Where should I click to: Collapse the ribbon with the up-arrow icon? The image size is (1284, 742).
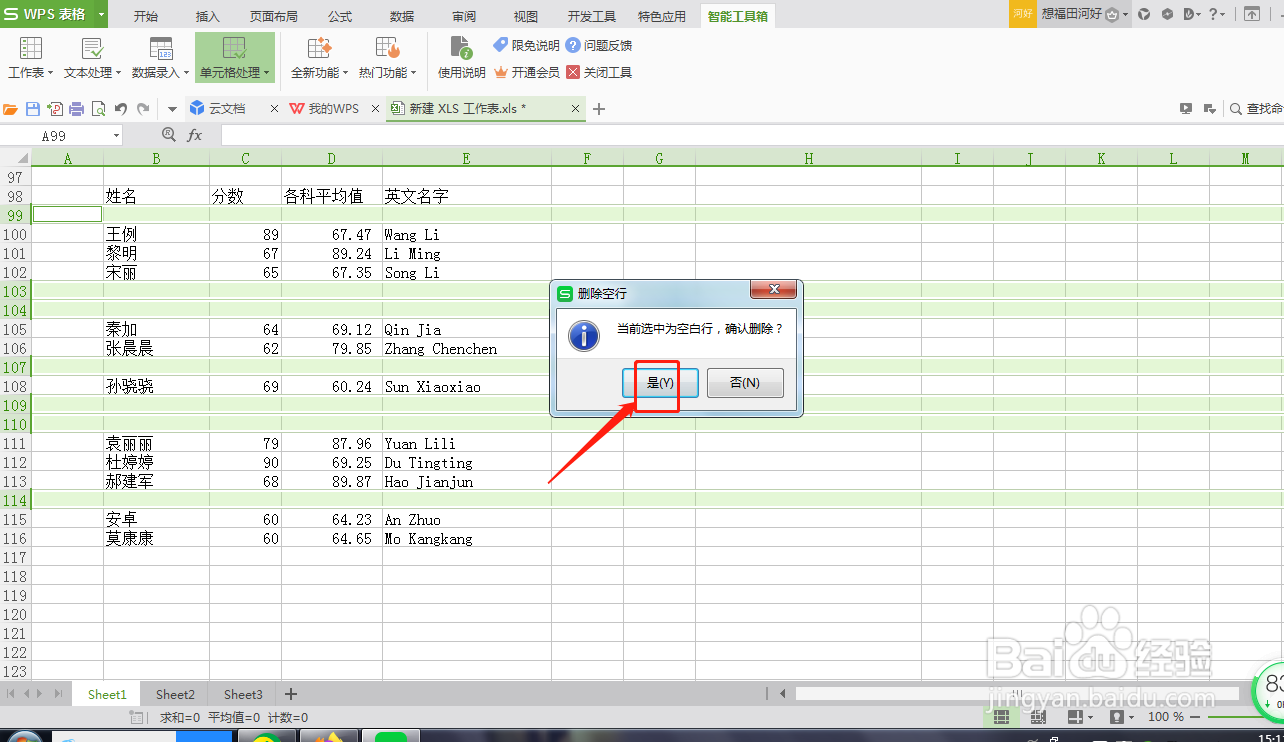[x=1252, y=14]
